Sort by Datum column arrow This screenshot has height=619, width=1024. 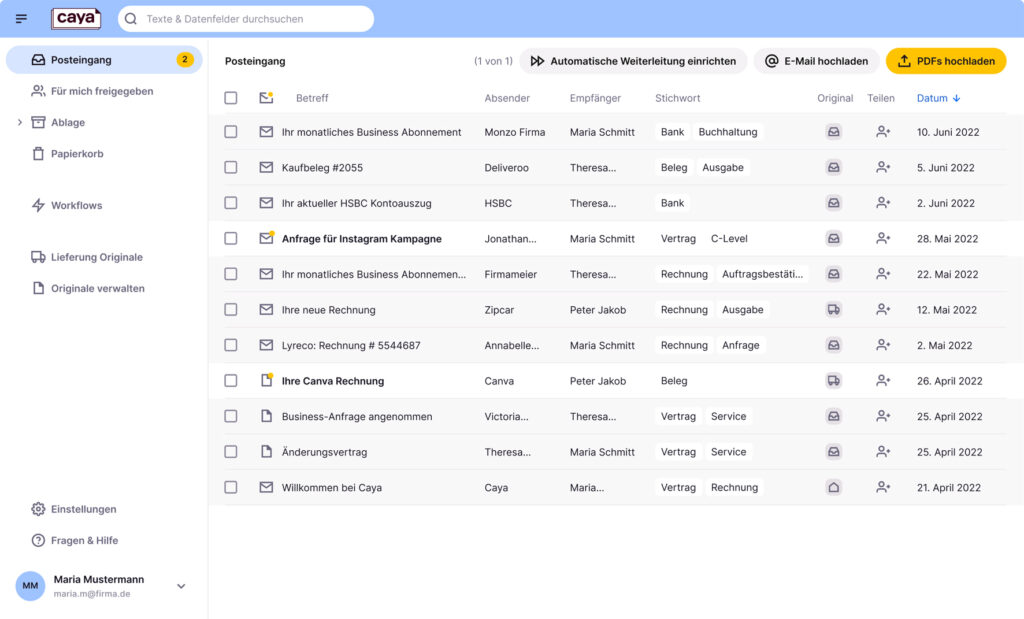click(x=957, y=98)
